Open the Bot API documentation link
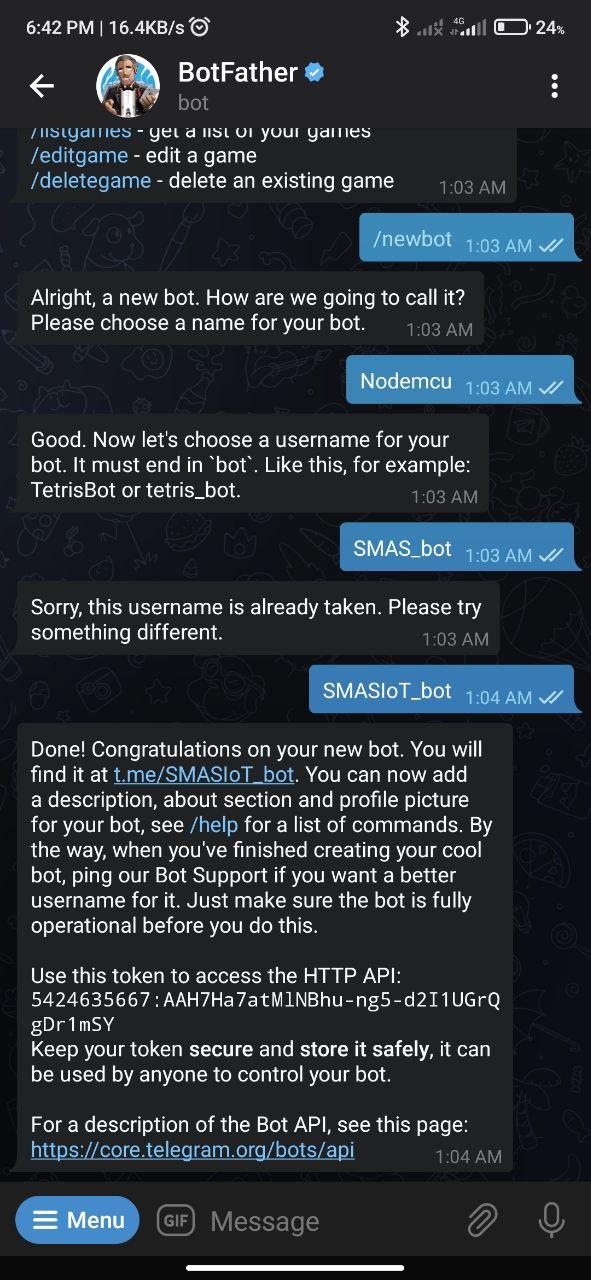Screen dimensions: 591x1280 tap(192, 1149)
